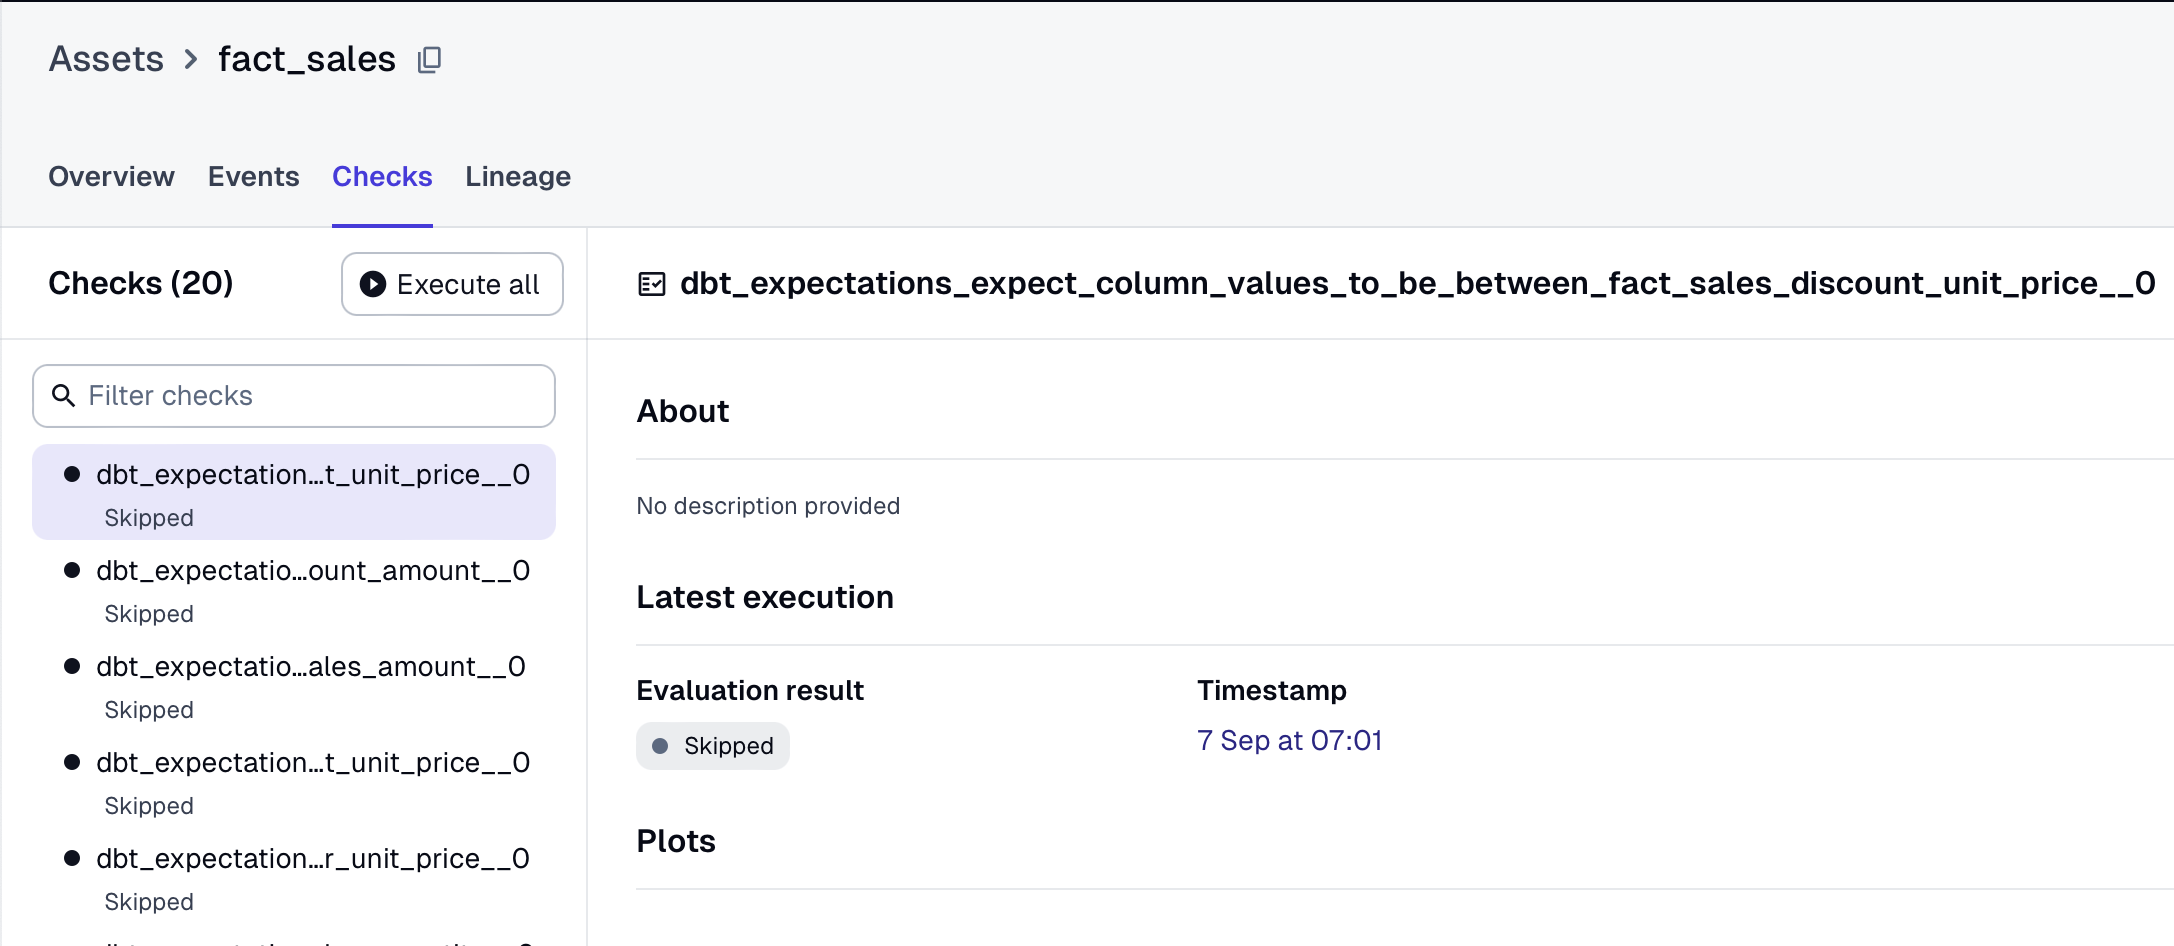Select the dbt_expectatio…ales_amount__0 check
This screenshot has width=2174, height=946.
click(294, 686)
